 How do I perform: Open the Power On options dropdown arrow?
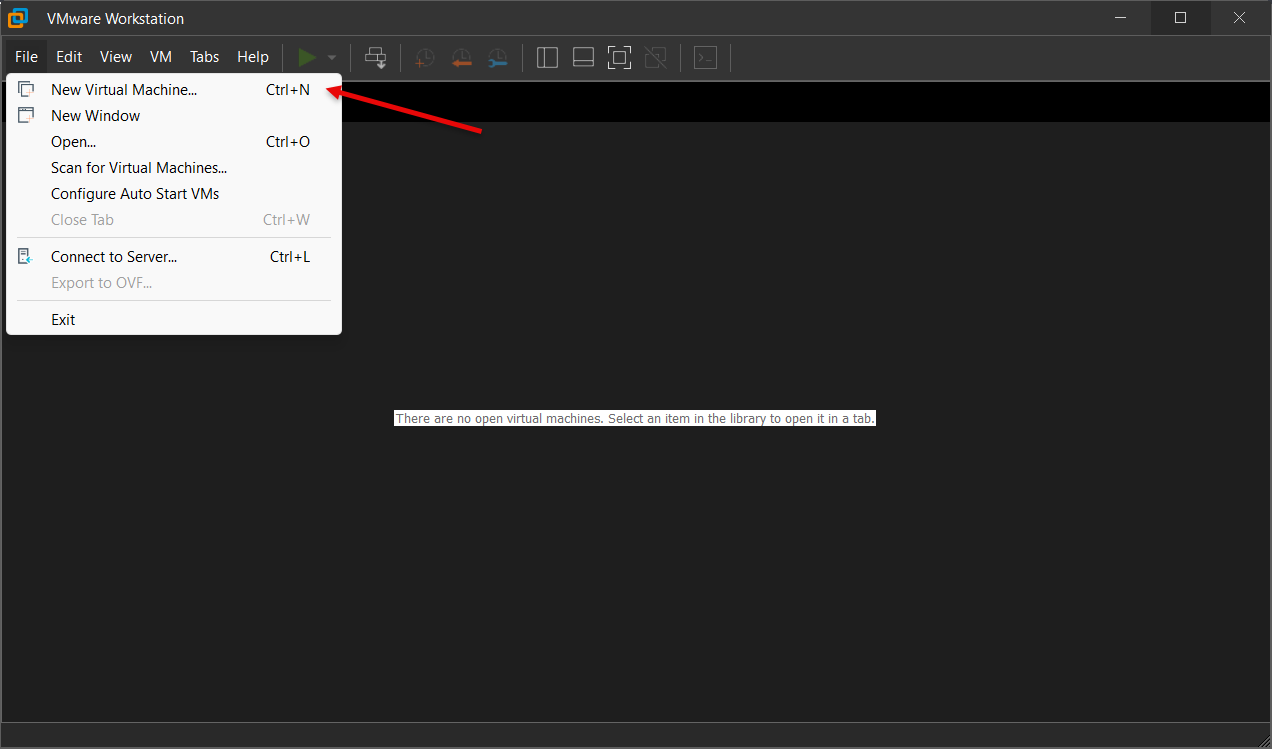(331, 57)
